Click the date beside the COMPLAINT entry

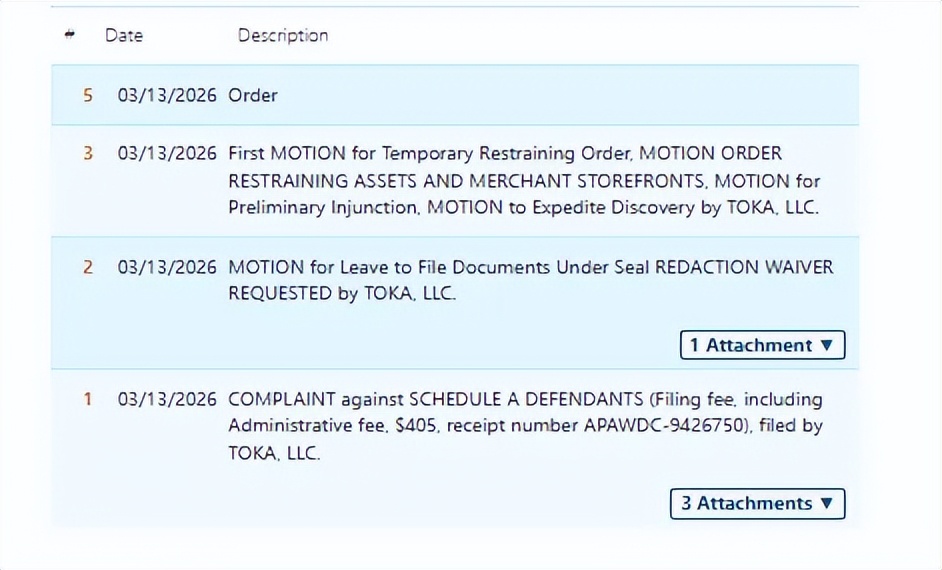point(167,399)
